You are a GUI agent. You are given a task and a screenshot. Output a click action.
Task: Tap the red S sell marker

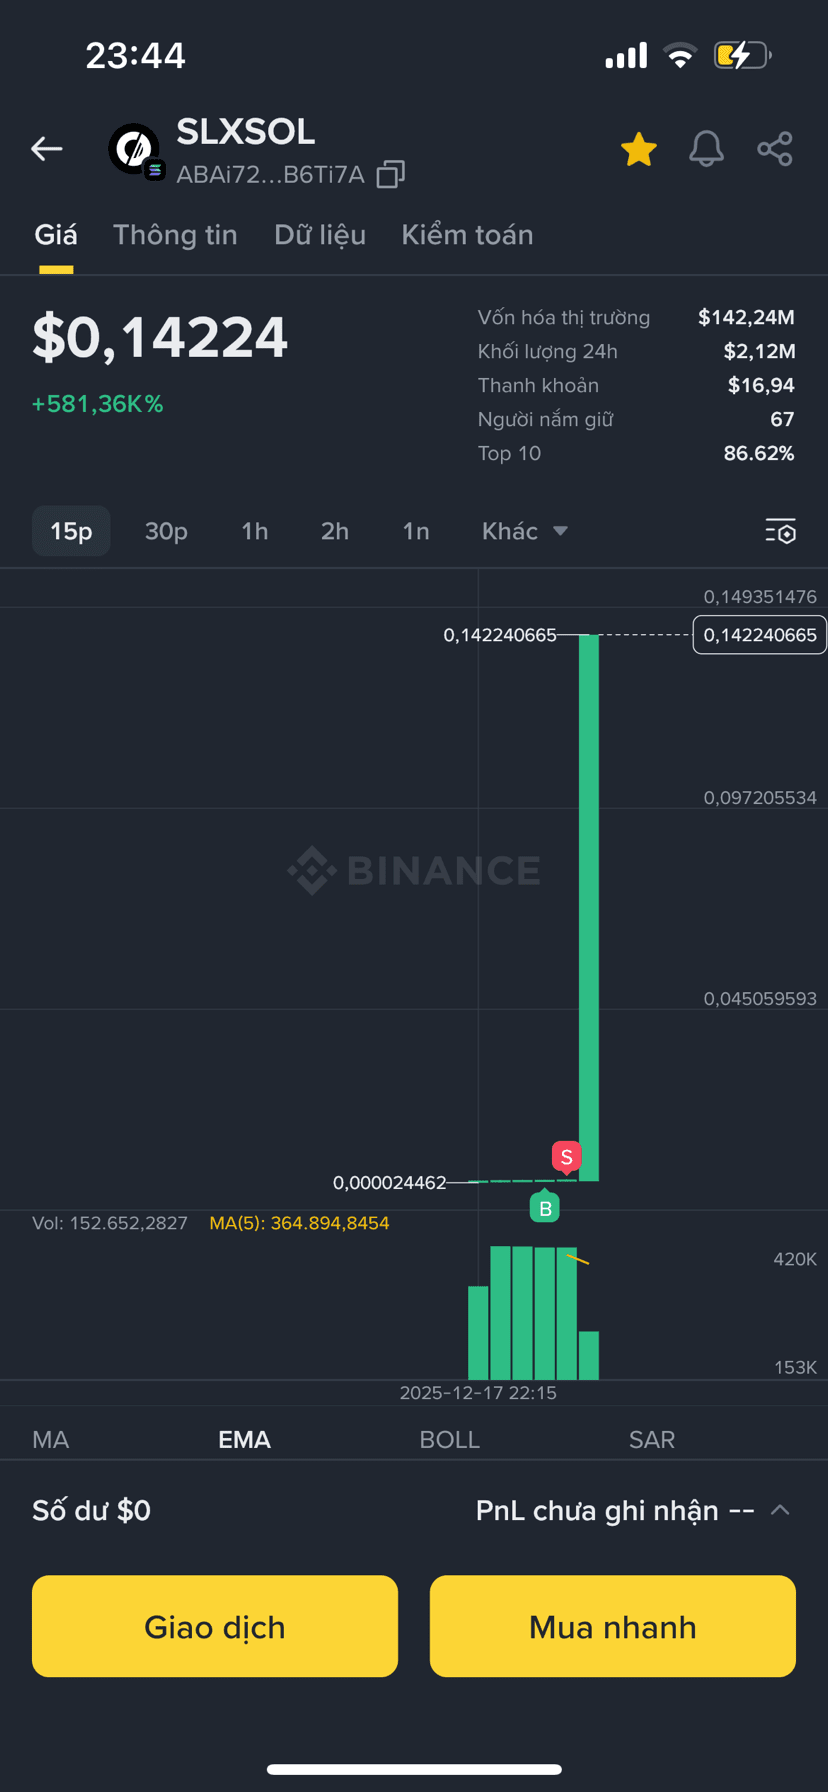click(566, 1156)
